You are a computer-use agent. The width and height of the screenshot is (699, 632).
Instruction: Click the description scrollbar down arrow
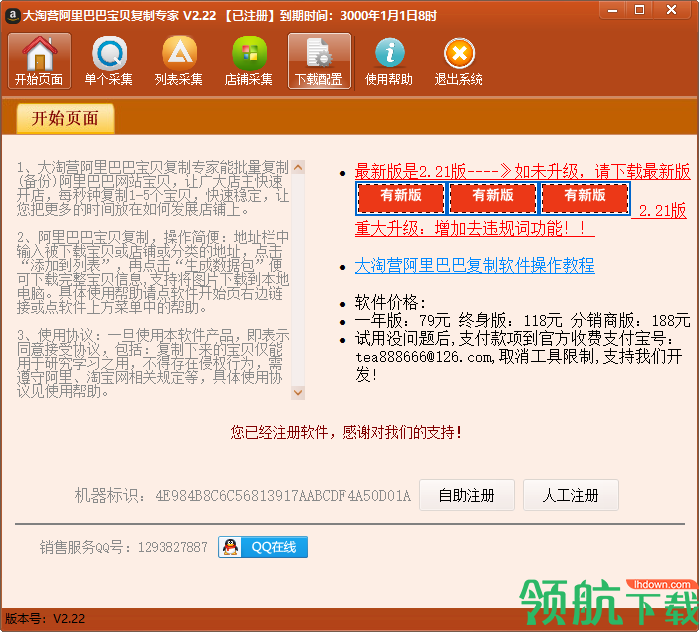pos(298,392)
